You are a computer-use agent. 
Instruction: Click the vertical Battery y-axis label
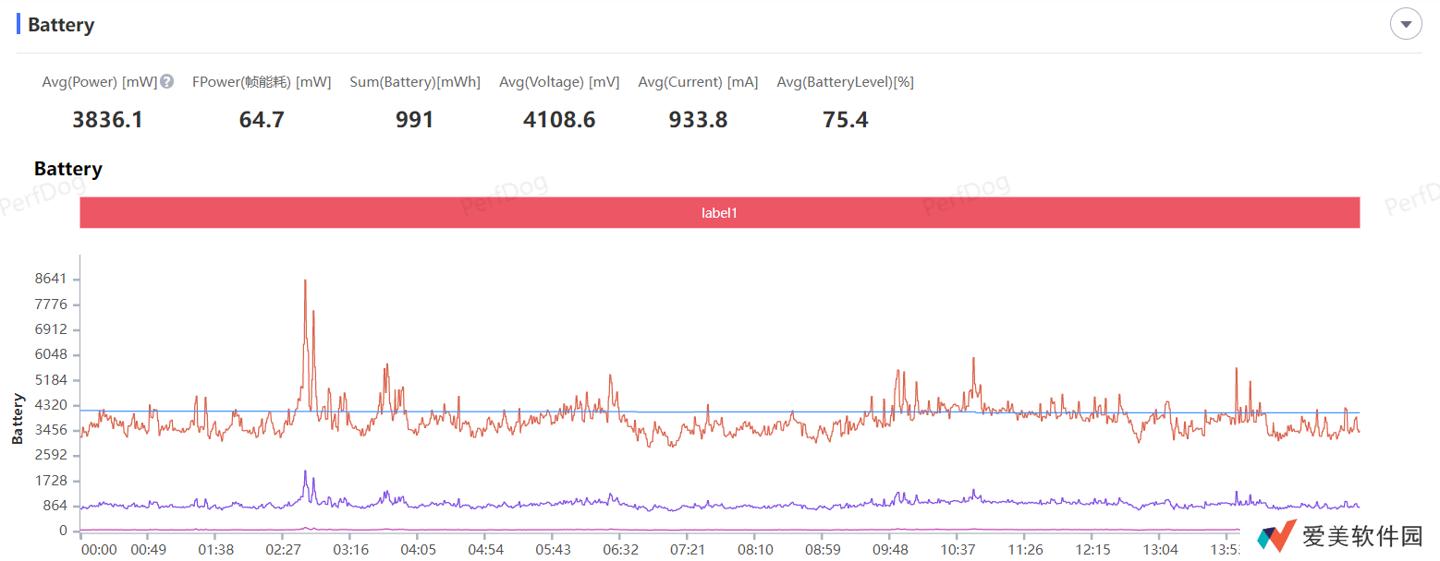click(17, 419)
